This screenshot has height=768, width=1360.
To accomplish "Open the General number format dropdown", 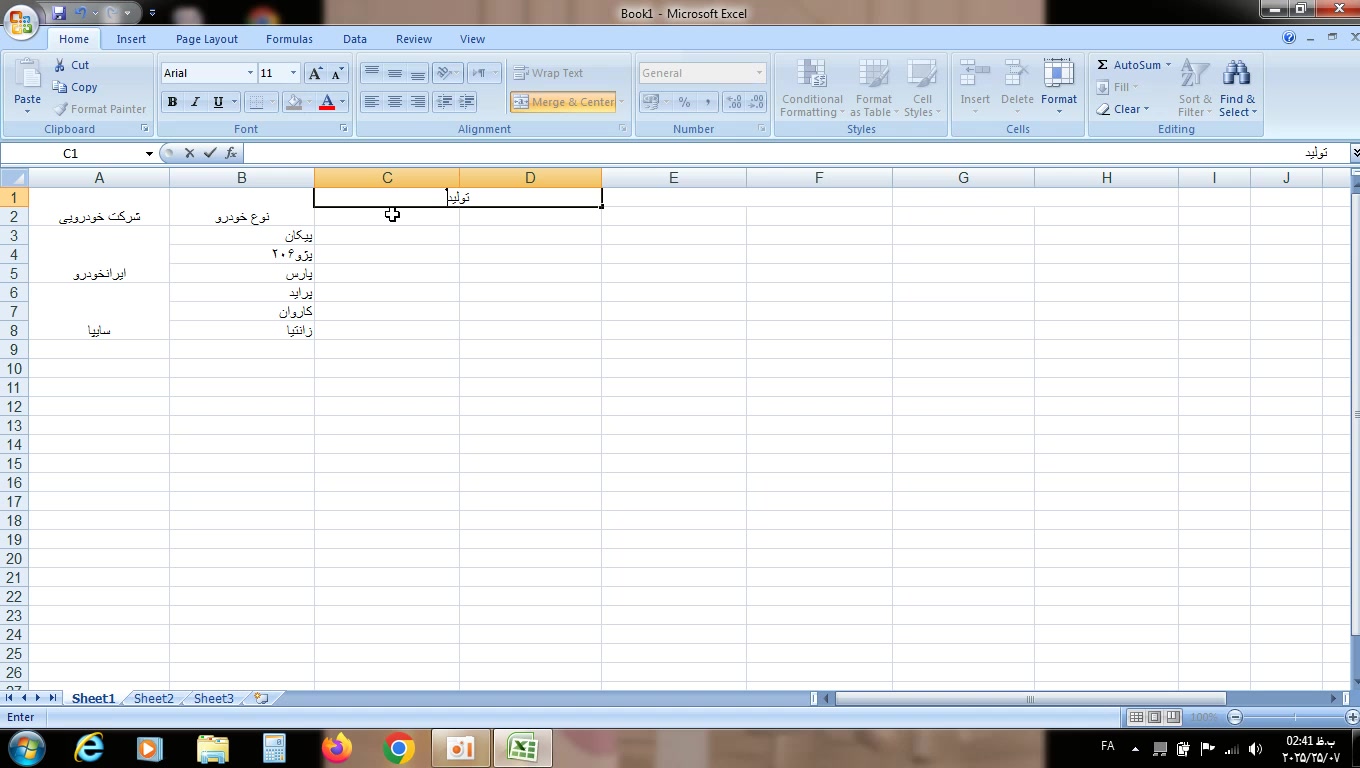I will click(x=759, y=73).
